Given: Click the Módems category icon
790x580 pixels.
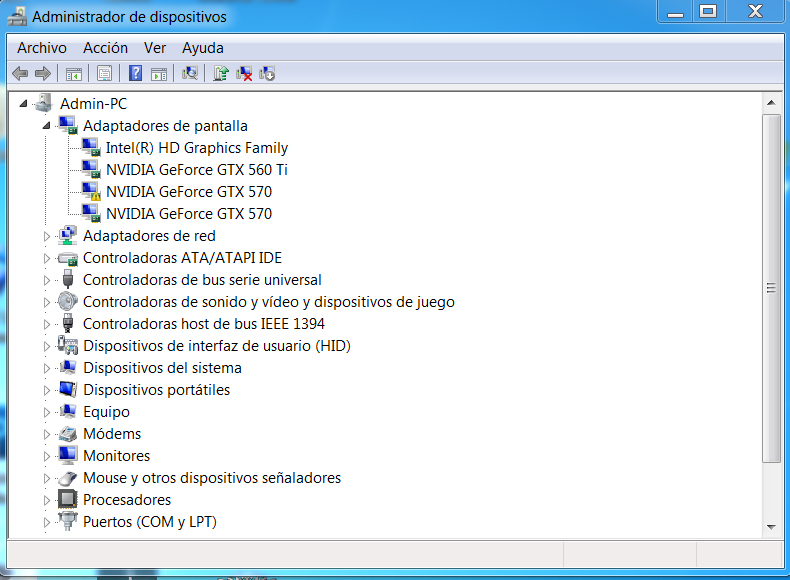Looking at the screenshot, I should (68, 433).
